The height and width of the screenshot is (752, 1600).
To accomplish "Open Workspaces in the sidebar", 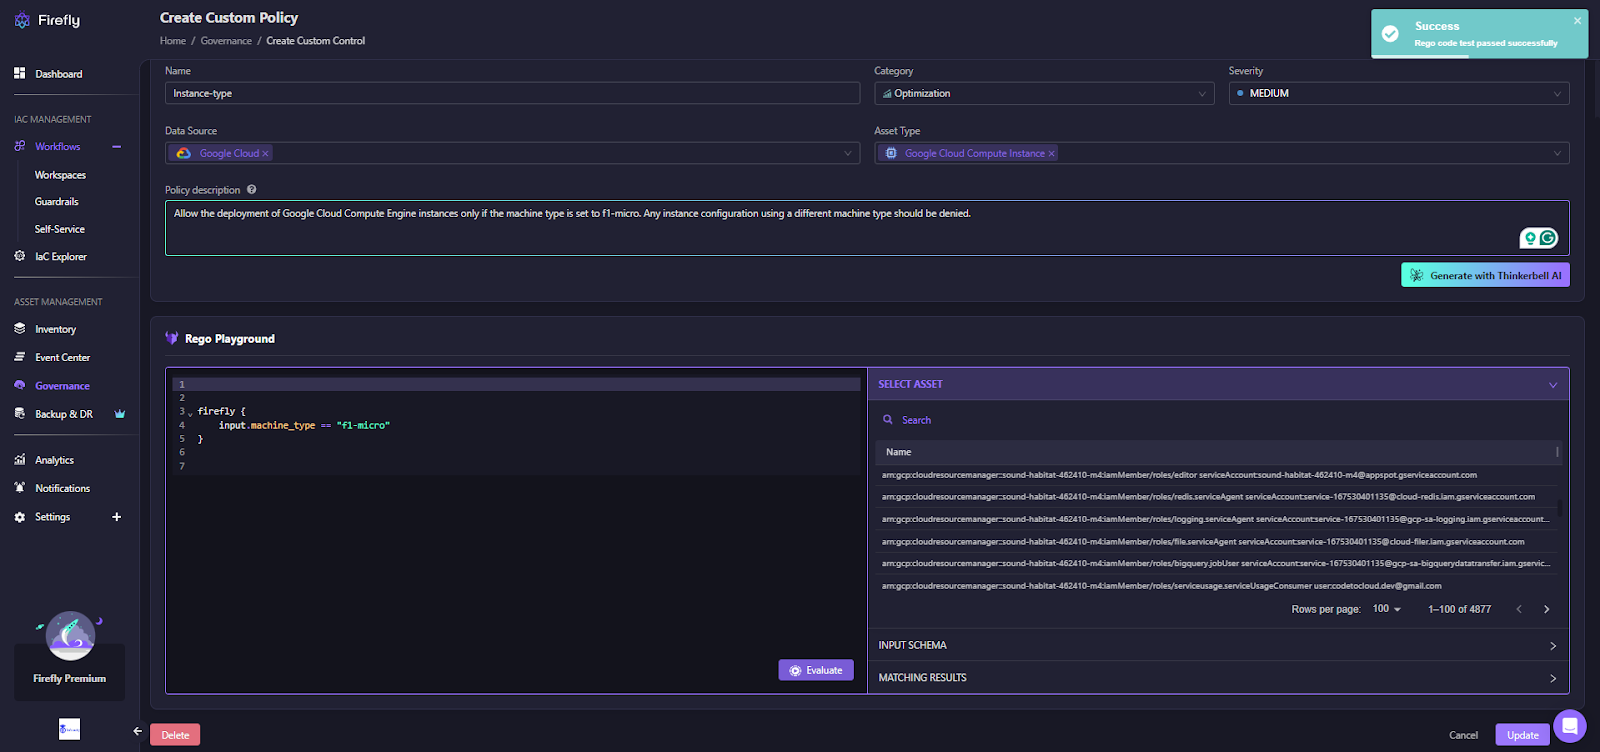I will coord(60,175).
